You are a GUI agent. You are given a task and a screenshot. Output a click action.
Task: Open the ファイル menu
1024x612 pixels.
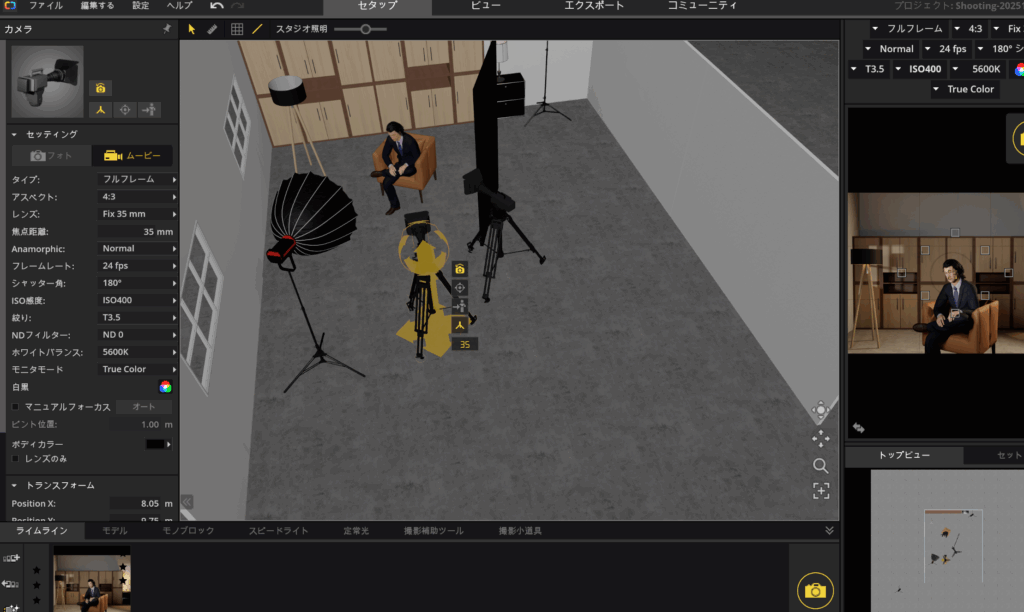coord(46,6)
